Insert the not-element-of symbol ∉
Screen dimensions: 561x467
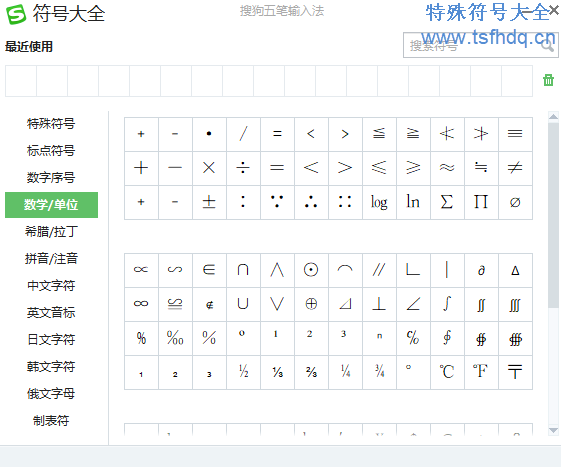209,304
